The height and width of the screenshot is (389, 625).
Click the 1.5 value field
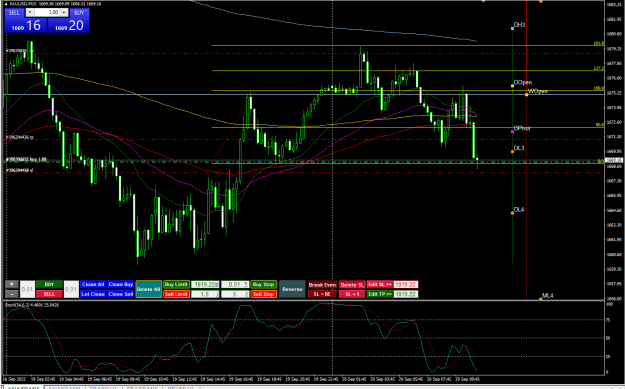[x=205, y=294]
